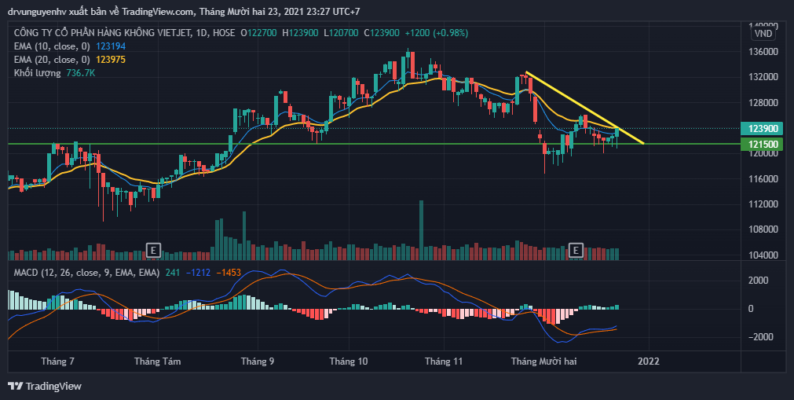
Task: Click the 128000 price axis label
Action: pos(763,103)
